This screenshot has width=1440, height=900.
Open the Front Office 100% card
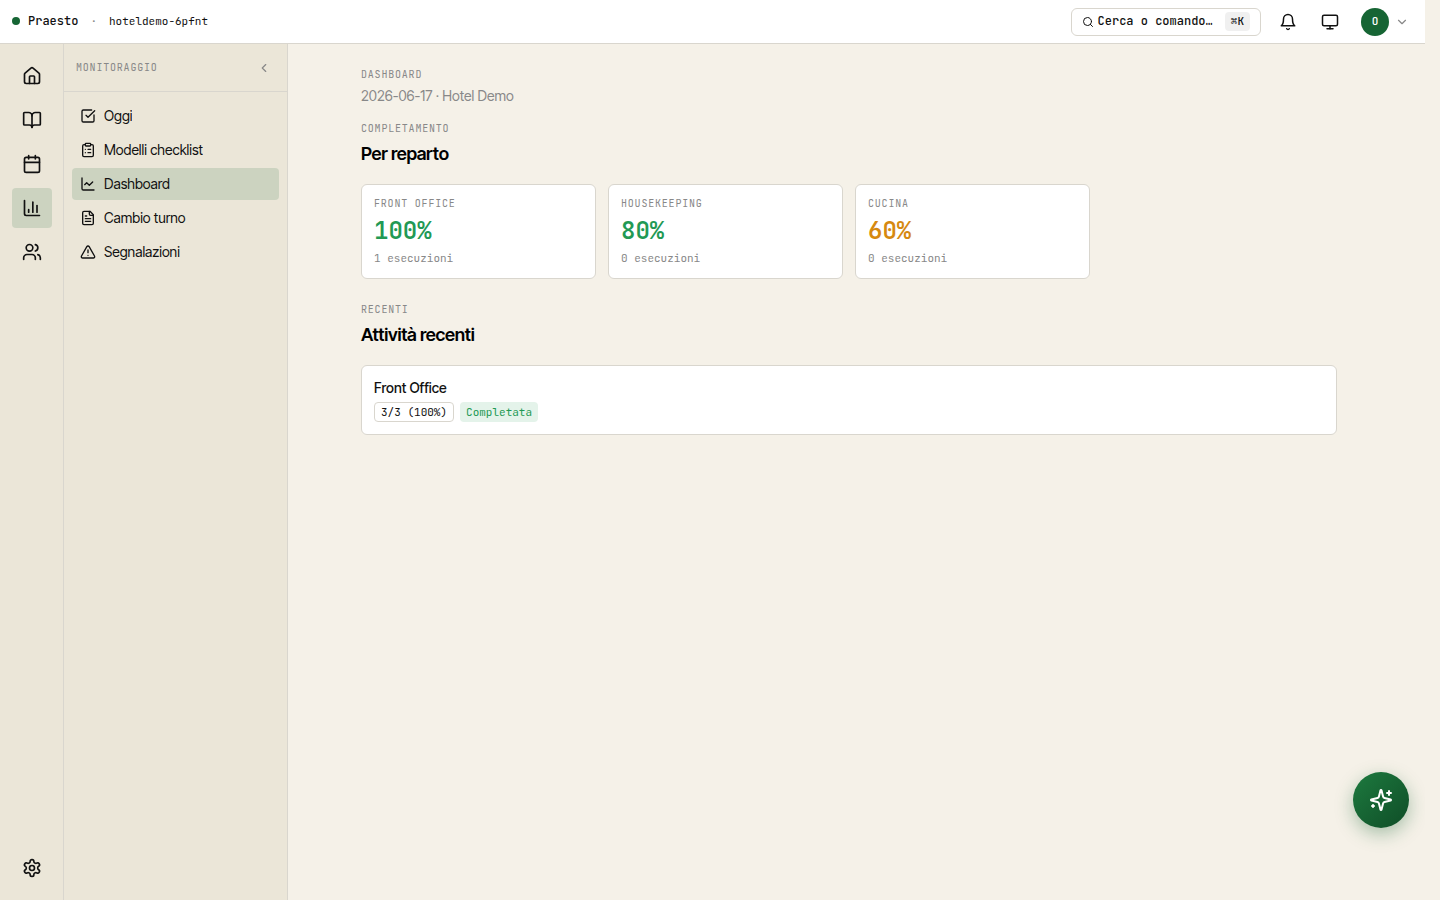click(478, 231)
